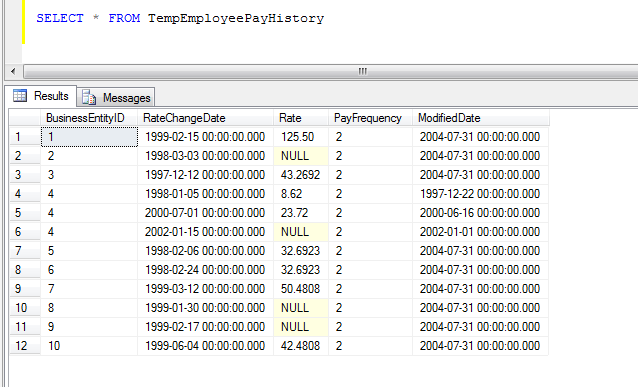
Task: Click the Rate cell showing 23.72
Action: coord(301,213)
